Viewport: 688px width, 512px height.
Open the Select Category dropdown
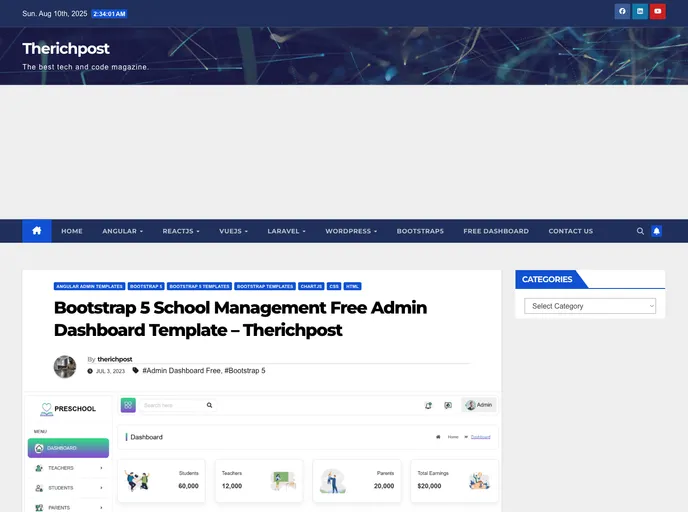coord(590,306)
